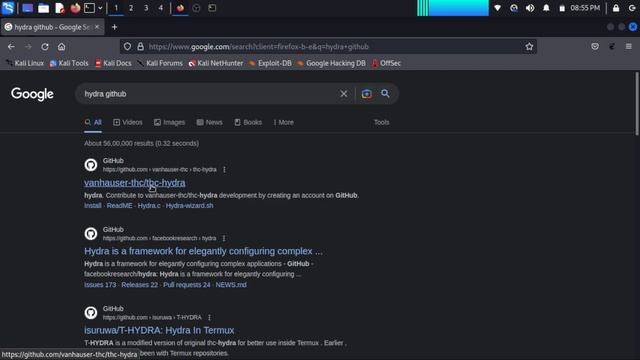Expand the terminal dropdown arrow in panel
This screenshot has height=360, width=640.
pos(100,8)
